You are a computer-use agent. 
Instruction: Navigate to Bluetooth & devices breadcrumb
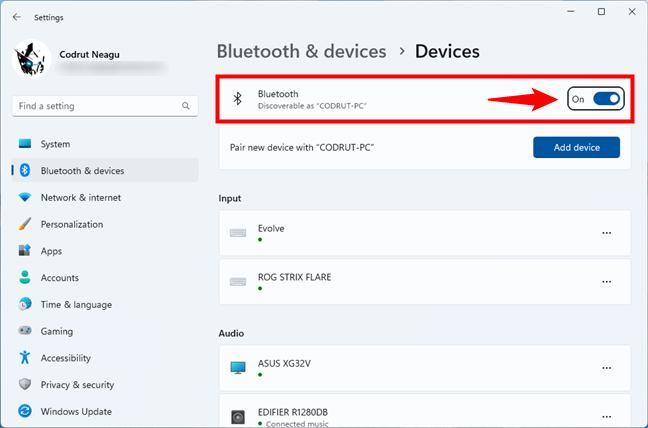tap(302, 52)
